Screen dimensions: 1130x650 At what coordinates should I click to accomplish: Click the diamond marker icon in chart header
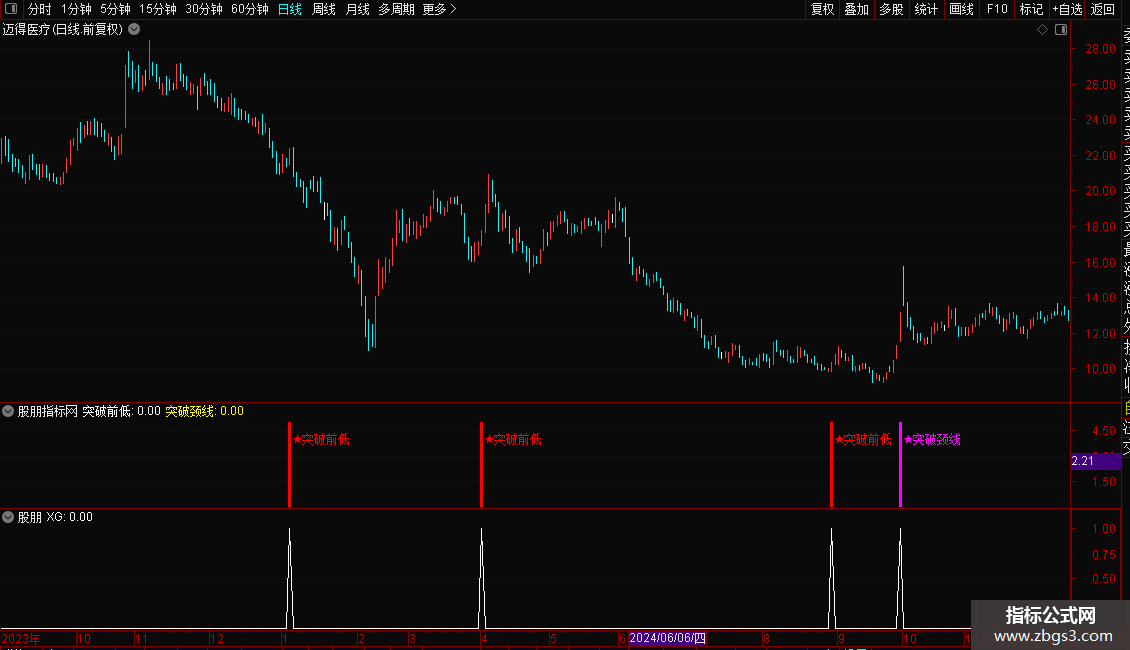point(1042,30)
